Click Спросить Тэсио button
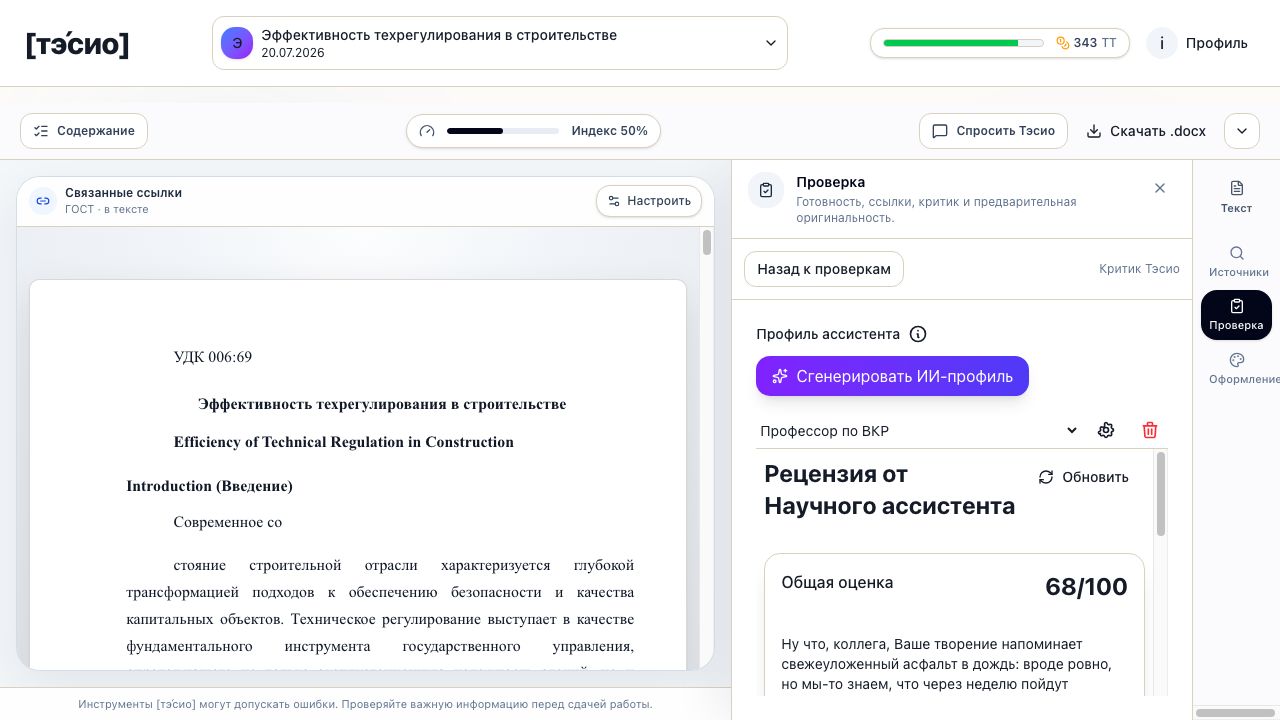The width and height of the screenshot is (1280, 720). click(x=993, y=131)
